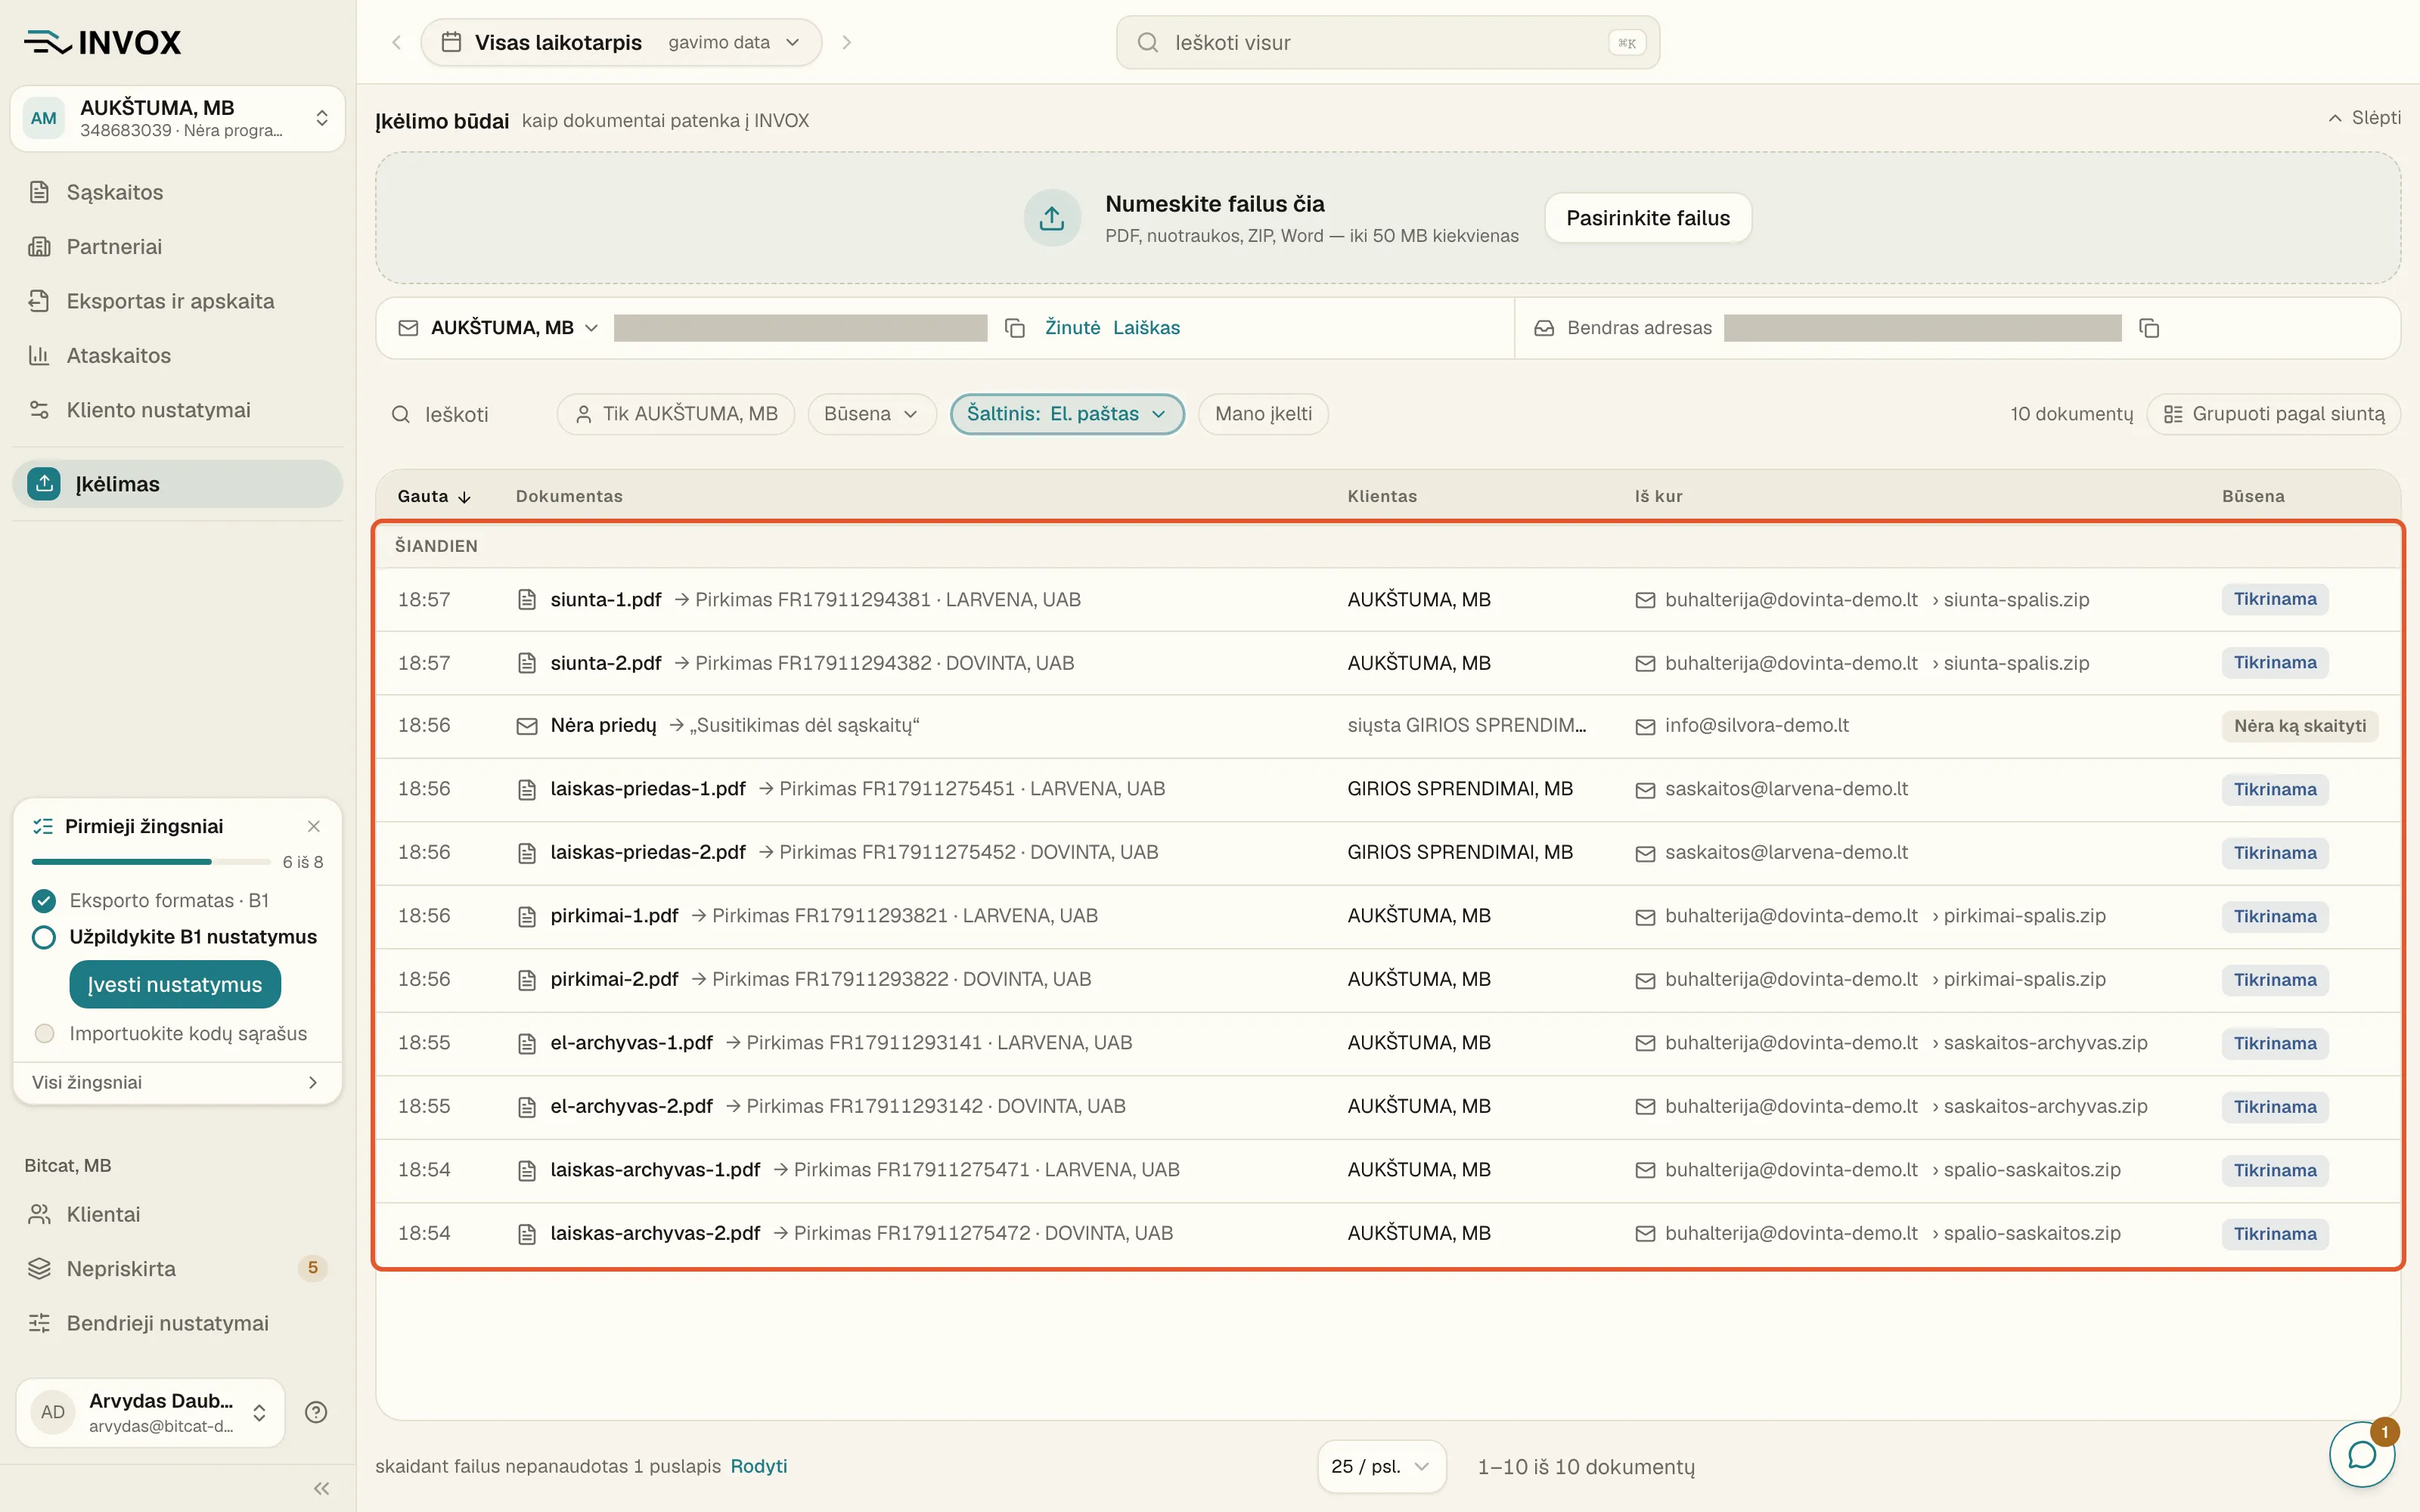Screen dimensions: 2420x1512
Task: Expand AUKŠTUMA, MB email address selector
Action: 514,328
